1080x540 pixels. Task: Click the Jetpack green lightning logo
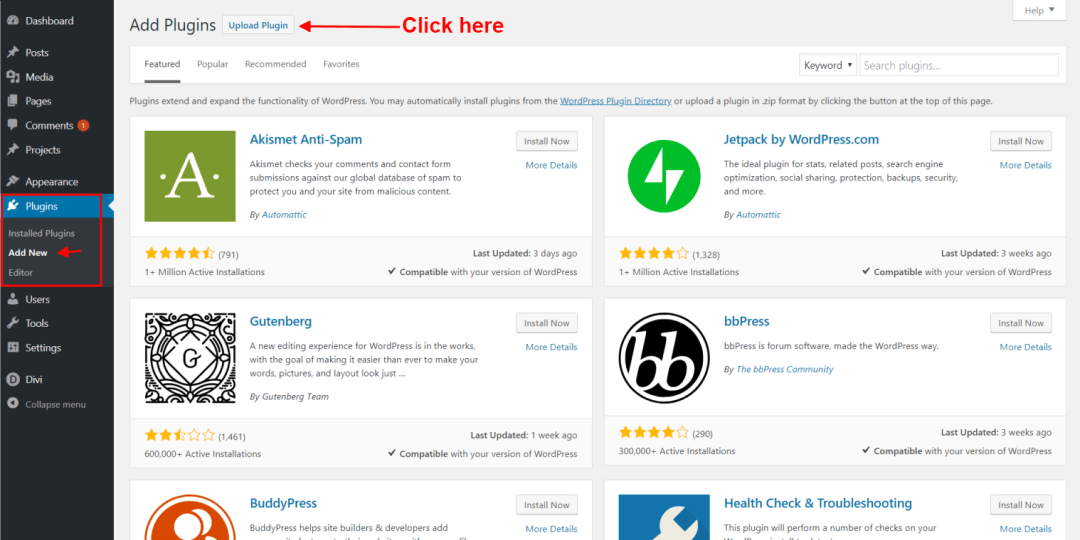coord(663,176)
